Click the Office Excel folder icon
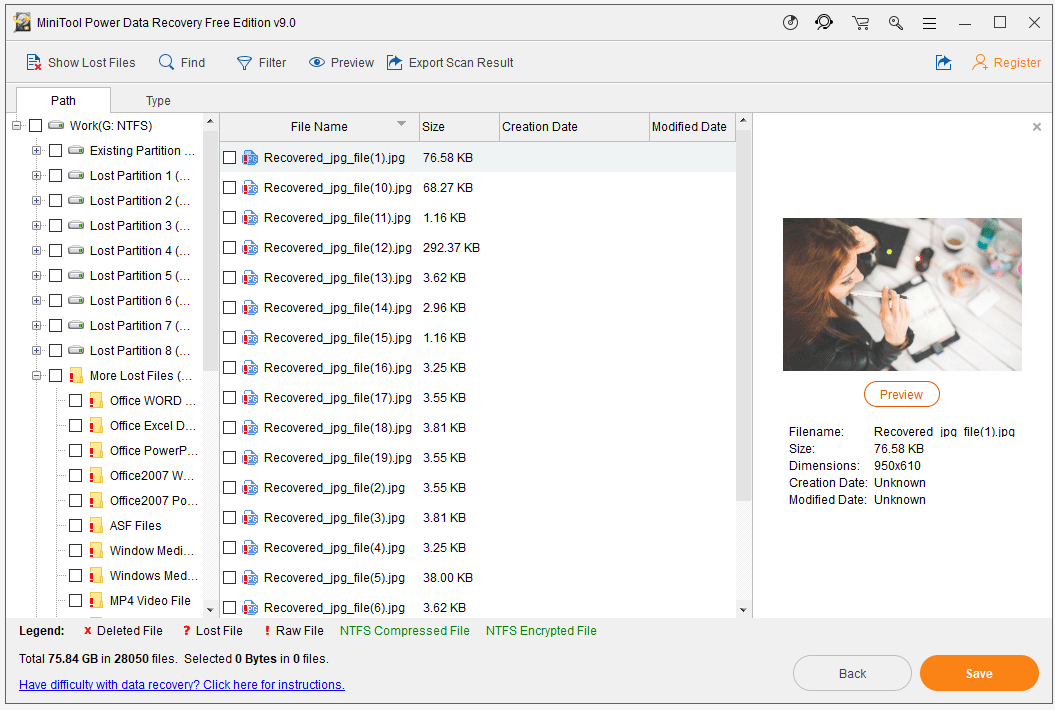This screenshot has width=1055, height=710. (x=96, y=425)
